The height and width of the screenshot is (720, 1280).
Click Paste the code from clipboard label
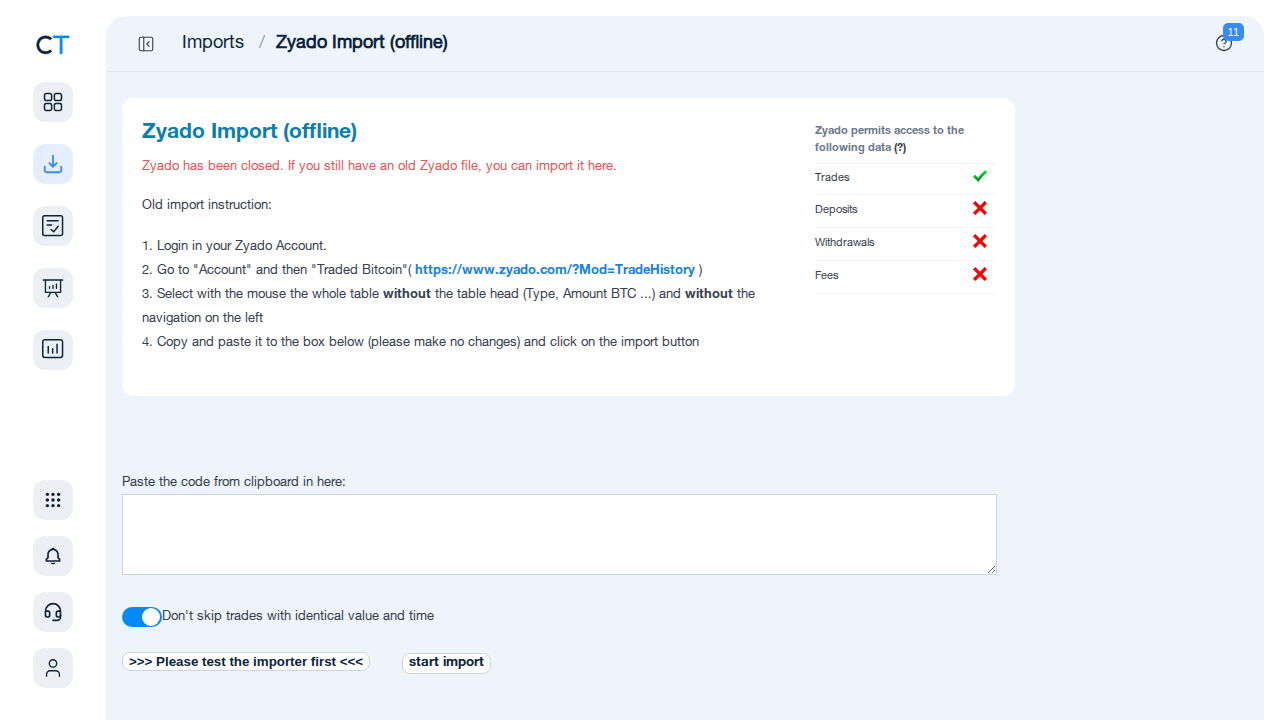tap(234, 481)
